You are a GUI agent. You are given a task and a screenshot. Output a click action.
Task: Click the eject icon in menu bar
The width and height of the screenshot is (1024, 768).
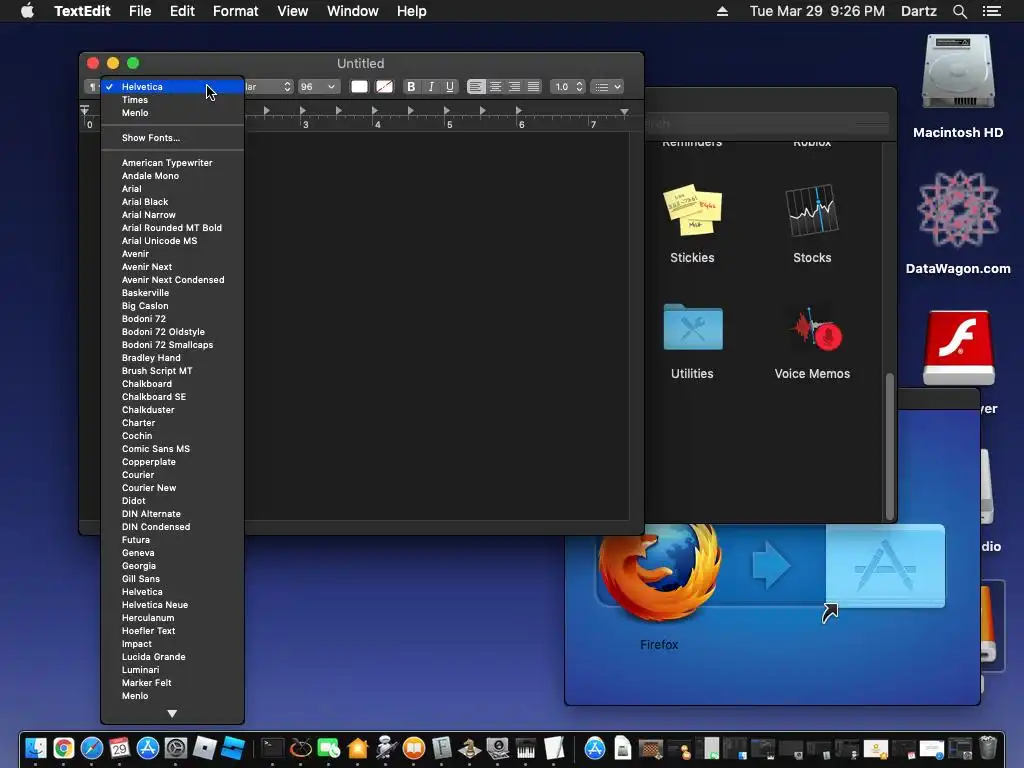point(722,11)
